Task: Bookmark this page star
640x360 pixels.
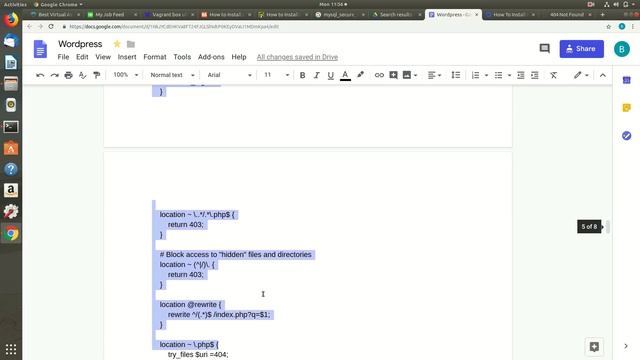Action: tap(608, 27)
